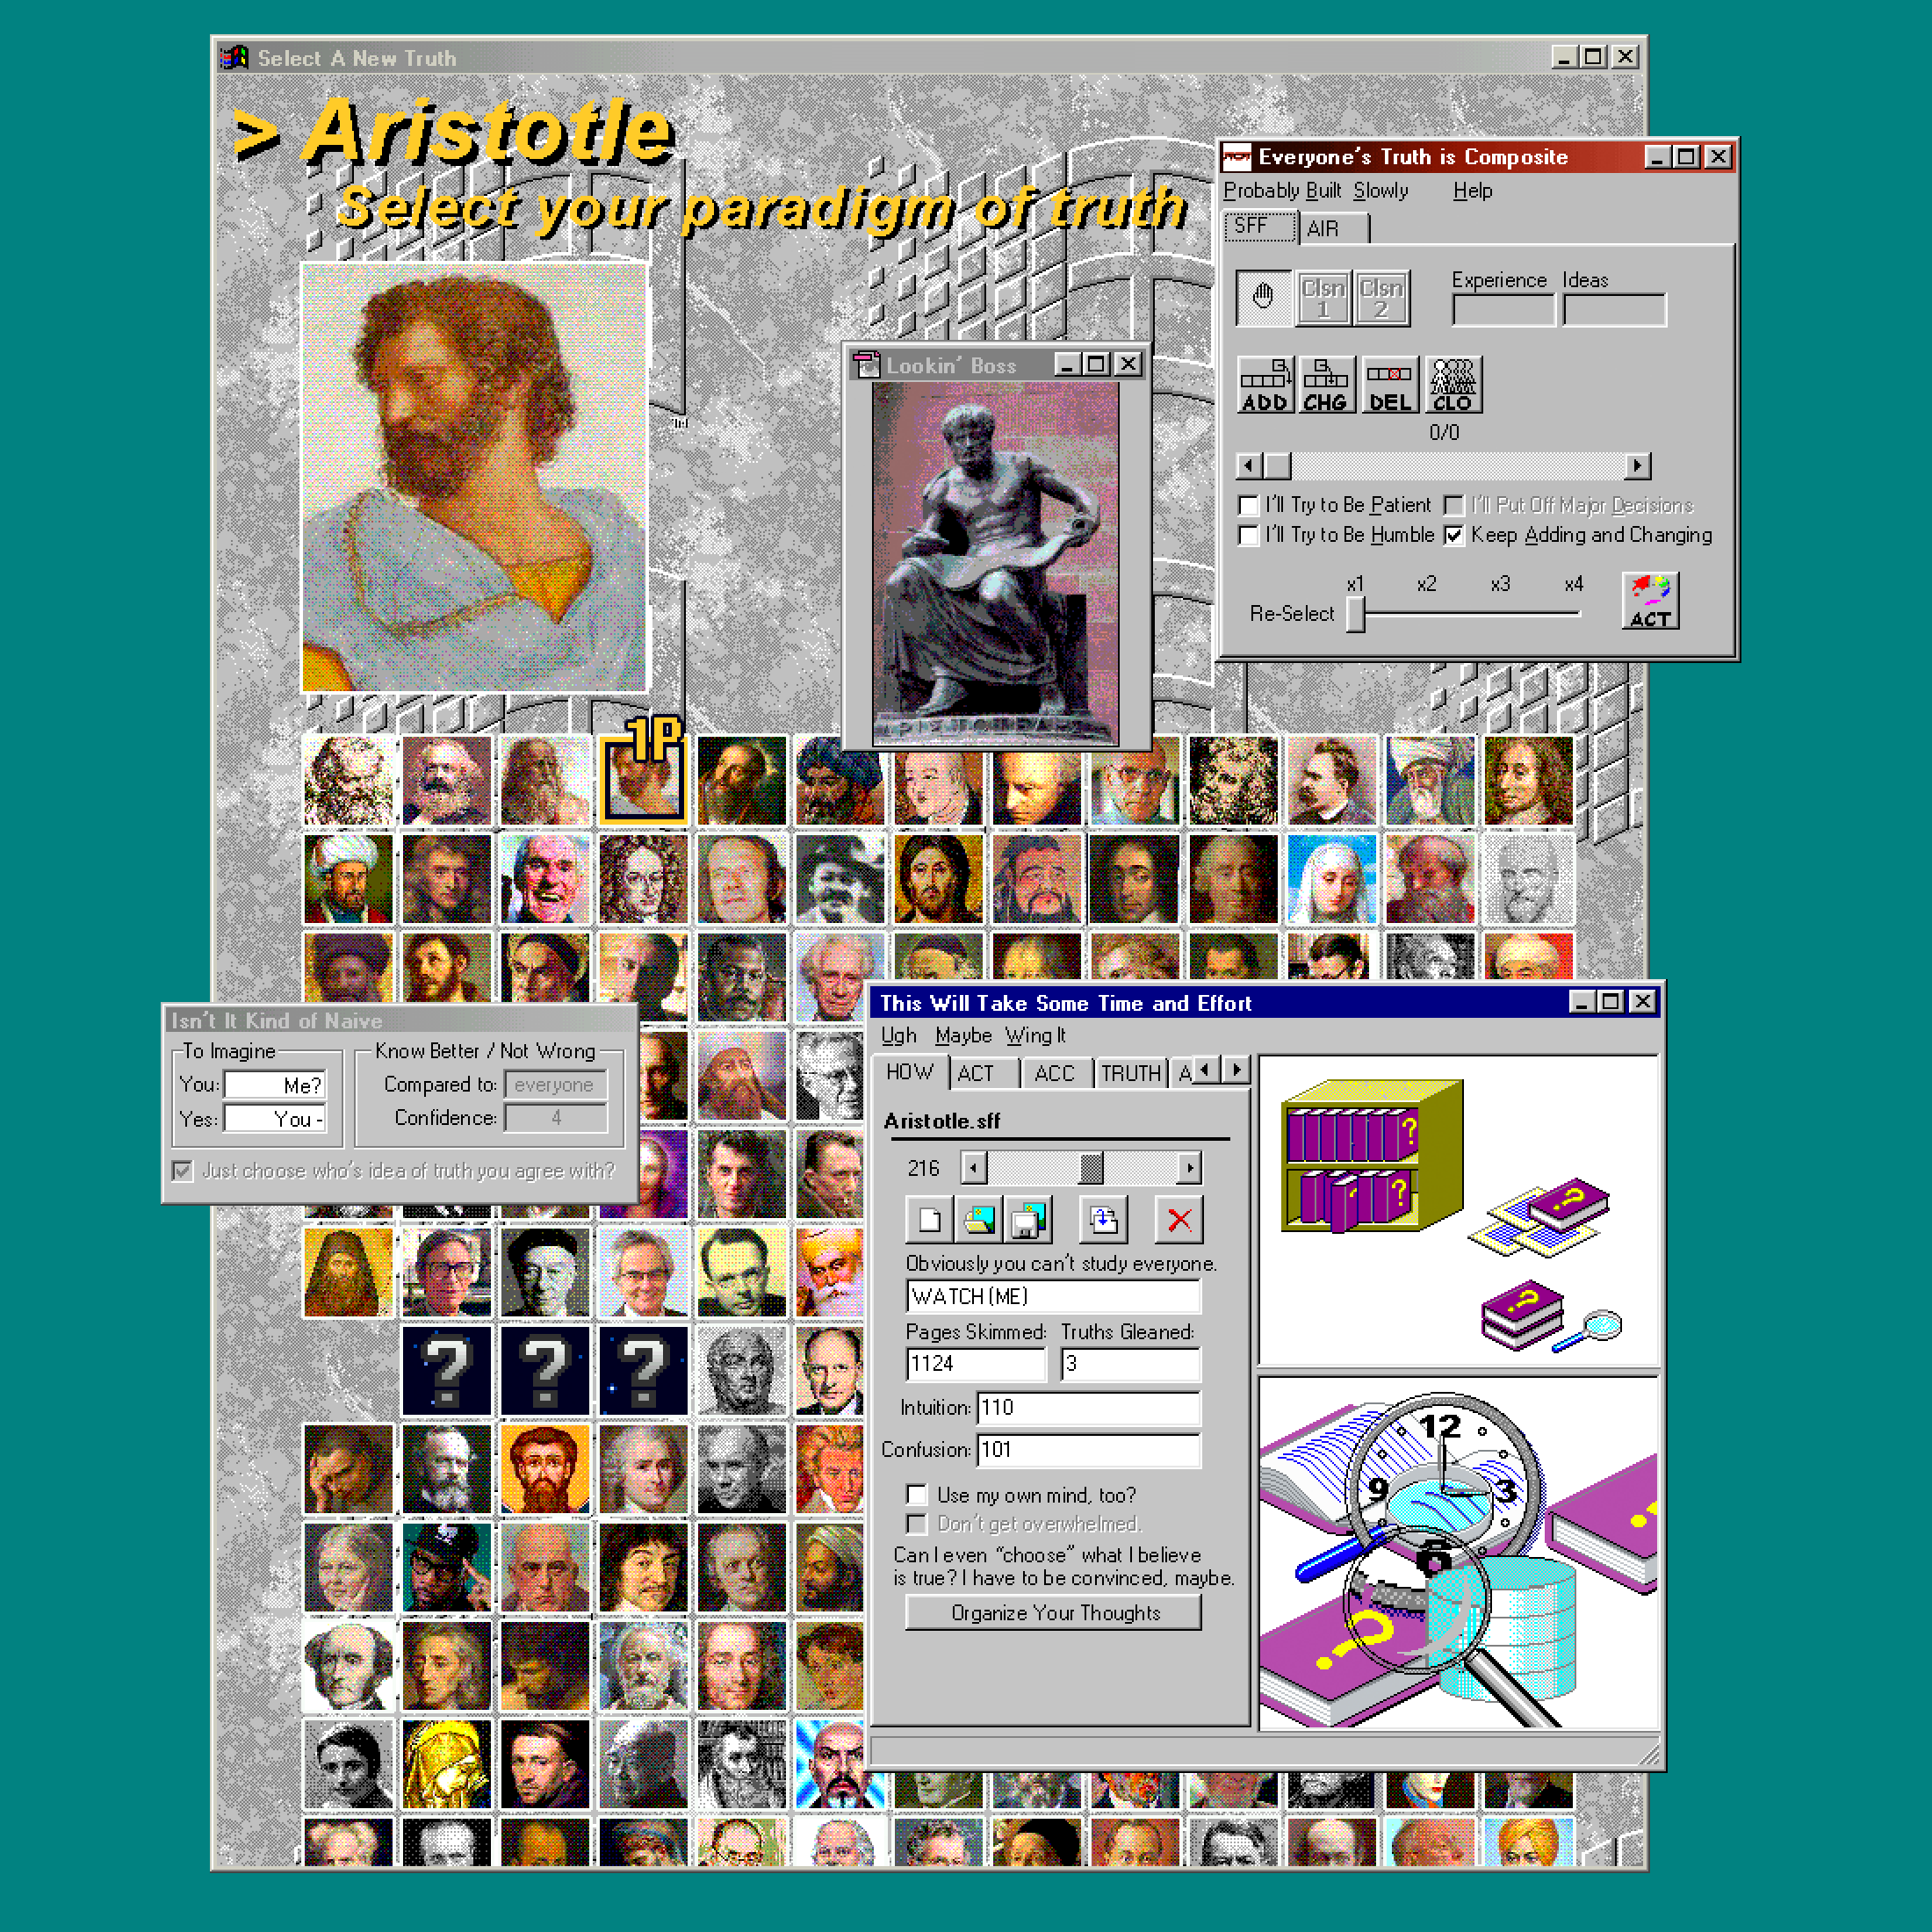Switch to the ACT tab
This screenshot has height=1932, width=1932.
(984, 1073)
